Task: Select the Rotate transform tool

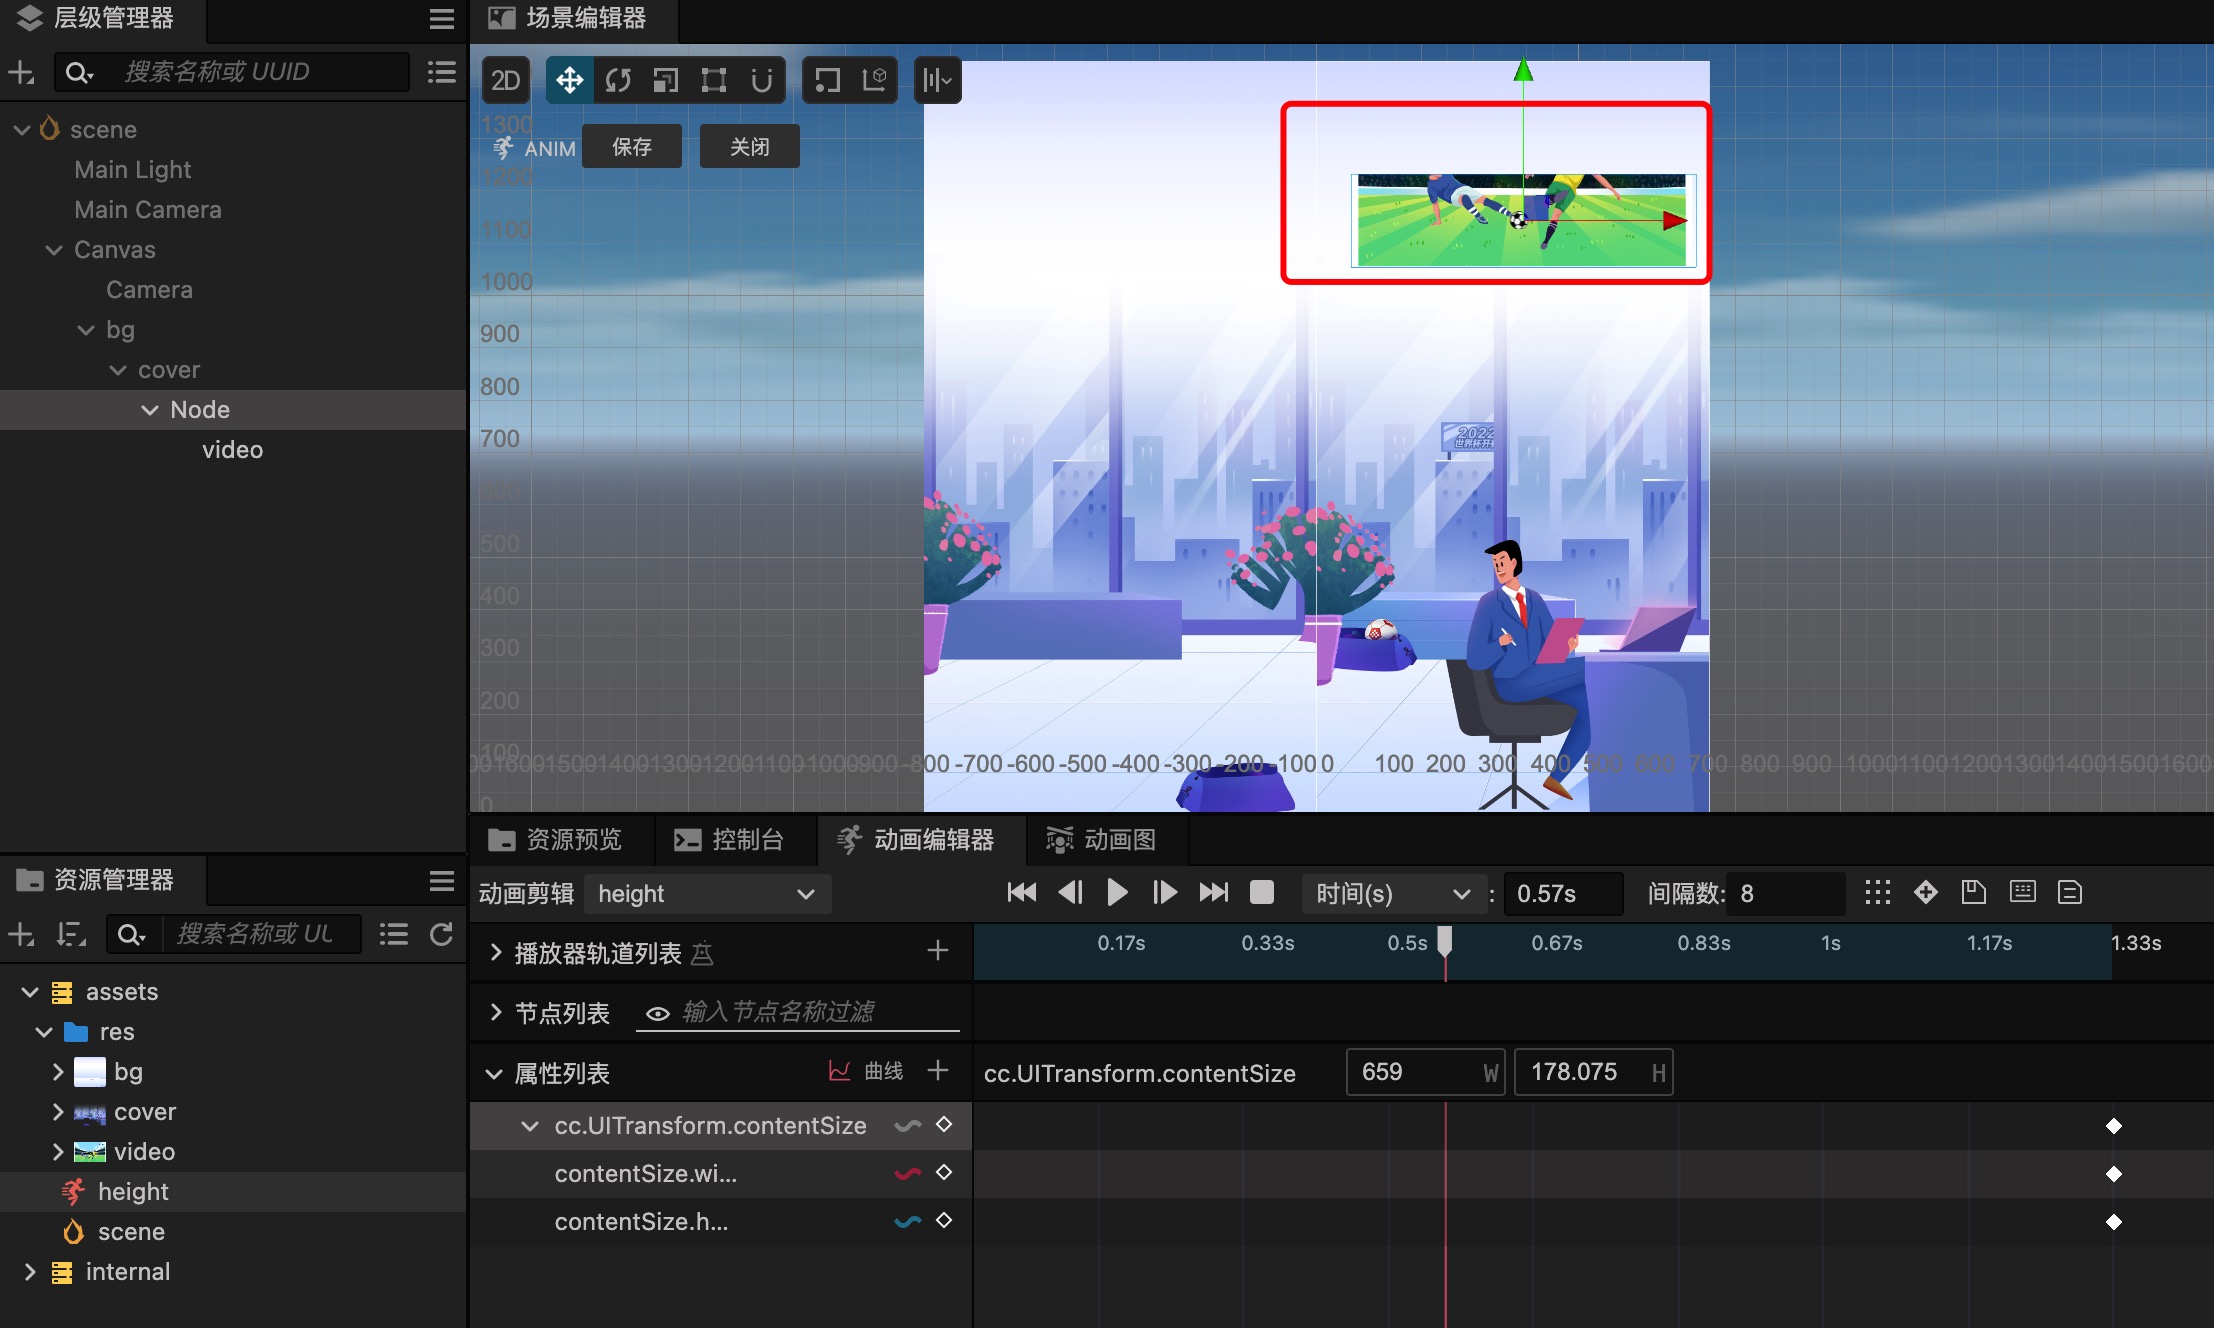Action: [617, 80]
